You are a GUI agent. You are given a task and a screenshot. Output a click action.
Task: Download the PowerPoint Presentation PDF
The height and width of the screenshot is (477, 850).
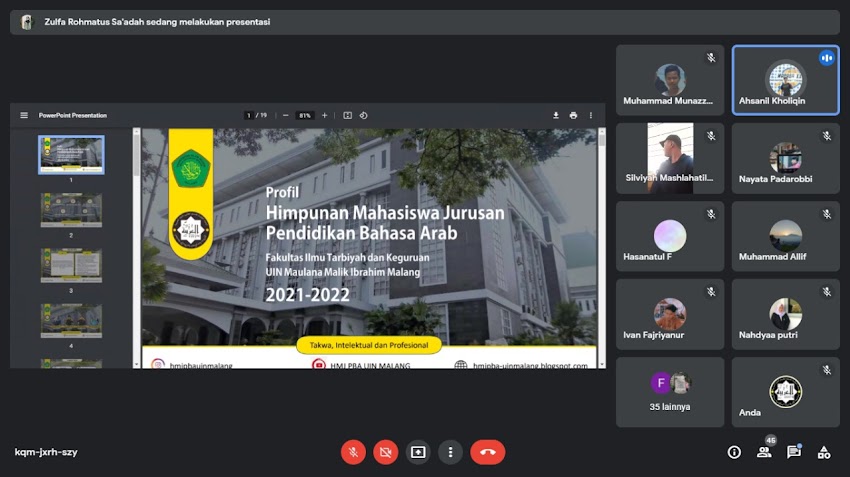pos(556,115)
